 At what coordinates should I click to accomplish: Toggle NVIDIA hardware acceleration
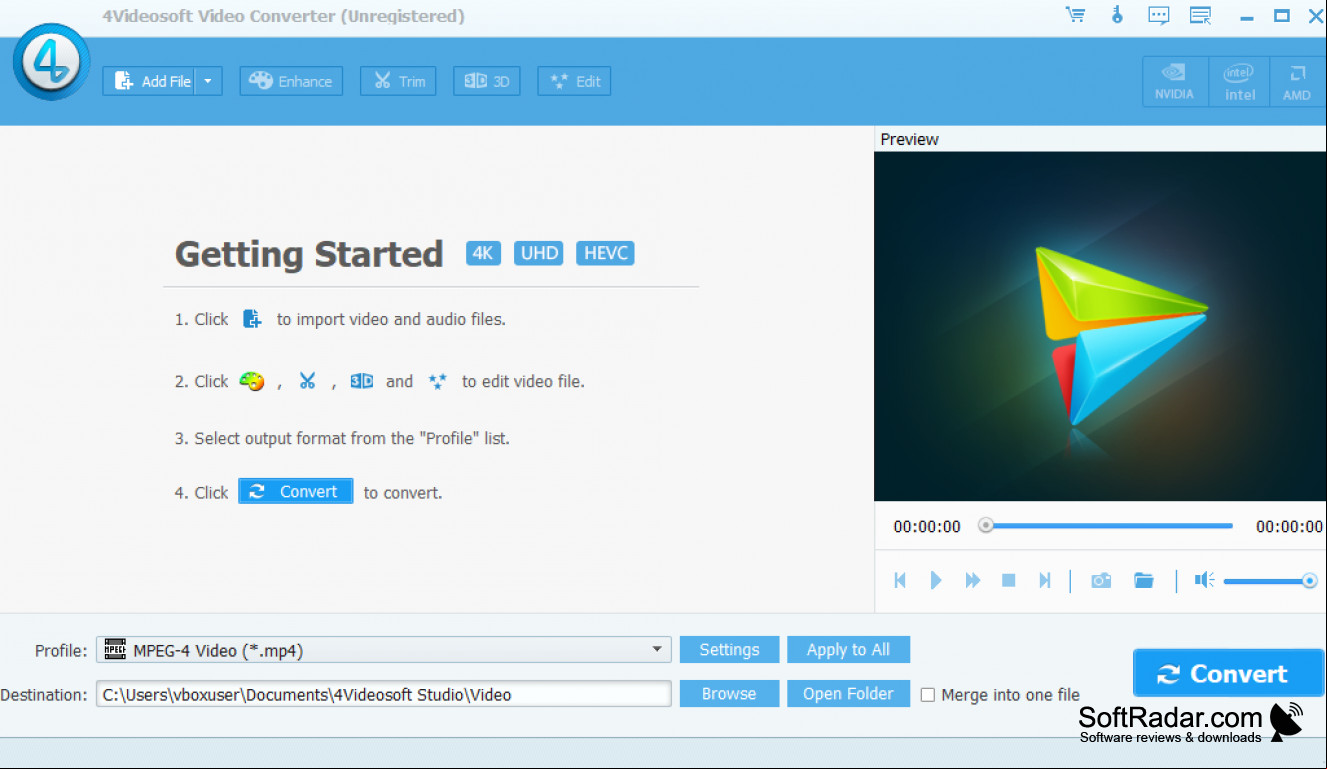point(1174,81)
